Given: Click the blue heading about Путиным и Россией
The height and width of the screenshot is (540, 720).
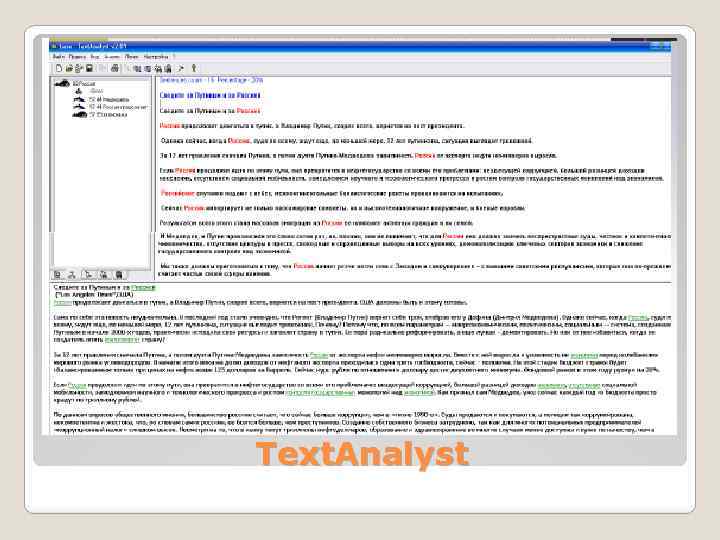Looking at the screenshot, I should click(x=210, y=95).
